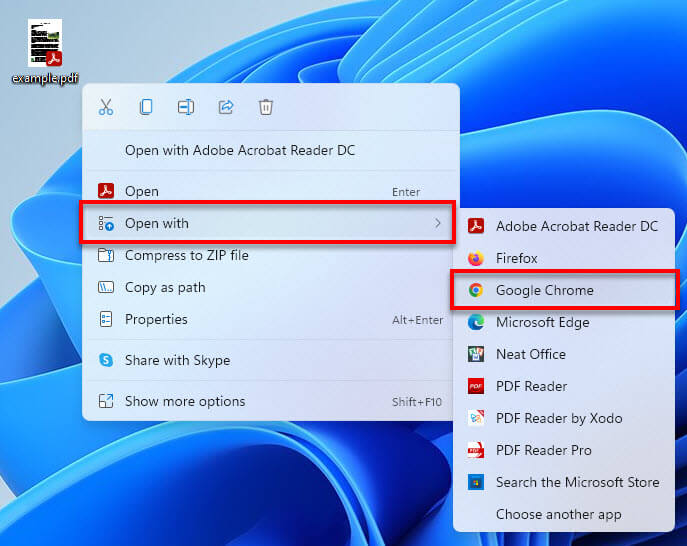Choose Open with Adobe Acrobat Reader DC
The height and width of the screenshot is (546, 687).
270,150
